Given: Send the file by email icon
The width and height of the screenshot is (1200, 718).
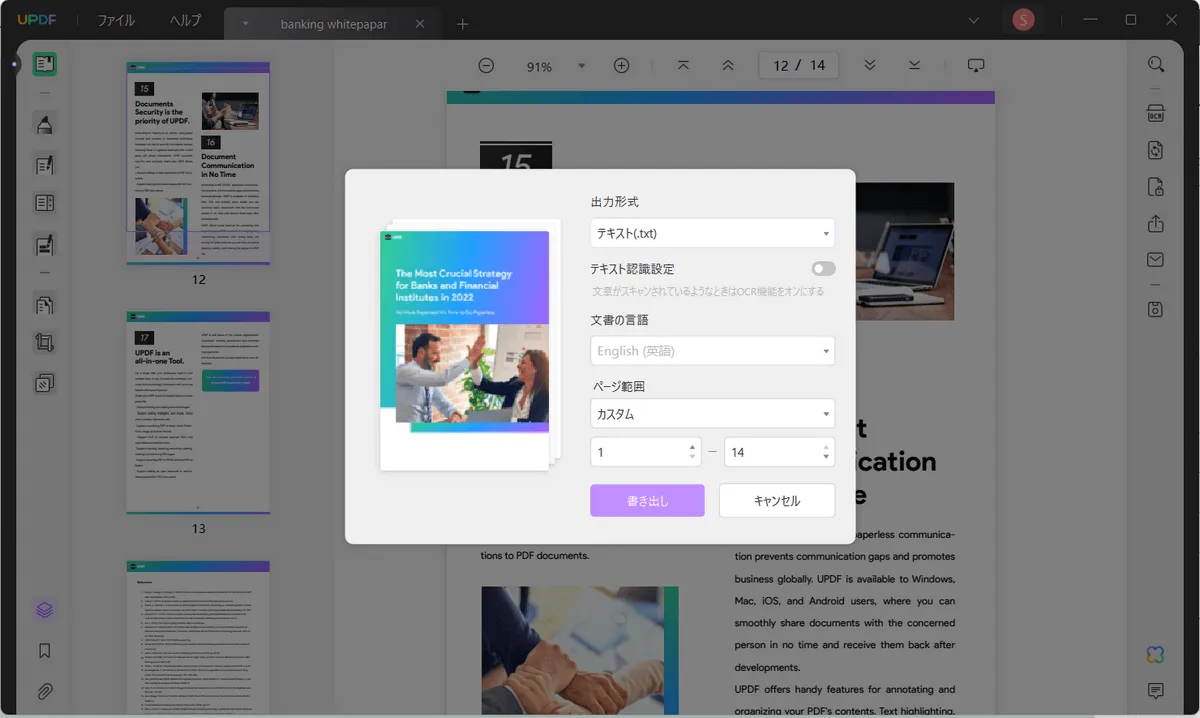Looking at the screenshot, I should pos(1156,261).
